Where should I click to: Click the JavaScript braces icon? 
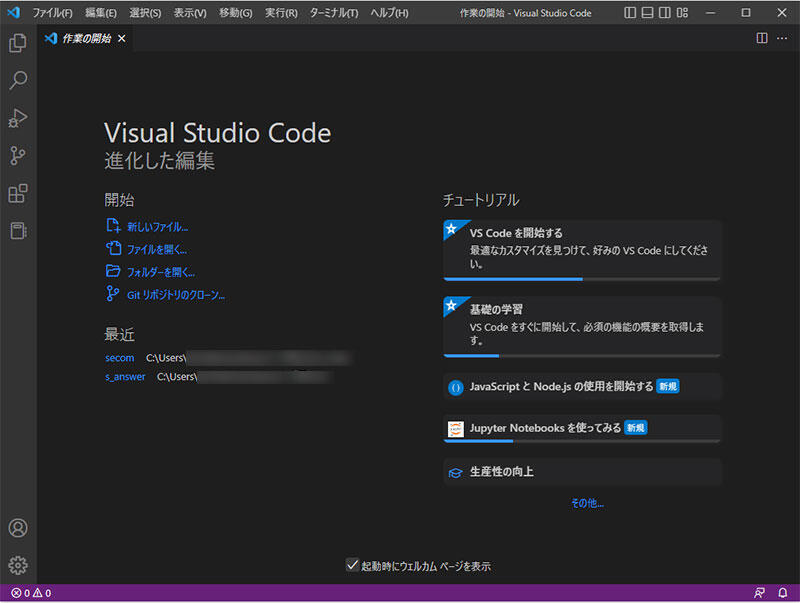[x=456, y=388]
